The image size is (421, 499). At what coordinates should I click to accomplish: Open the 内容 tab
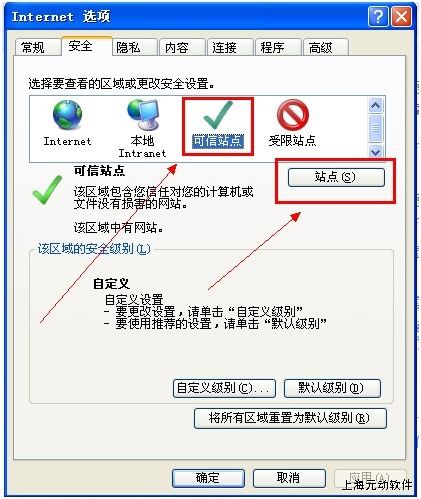[177, 47]
